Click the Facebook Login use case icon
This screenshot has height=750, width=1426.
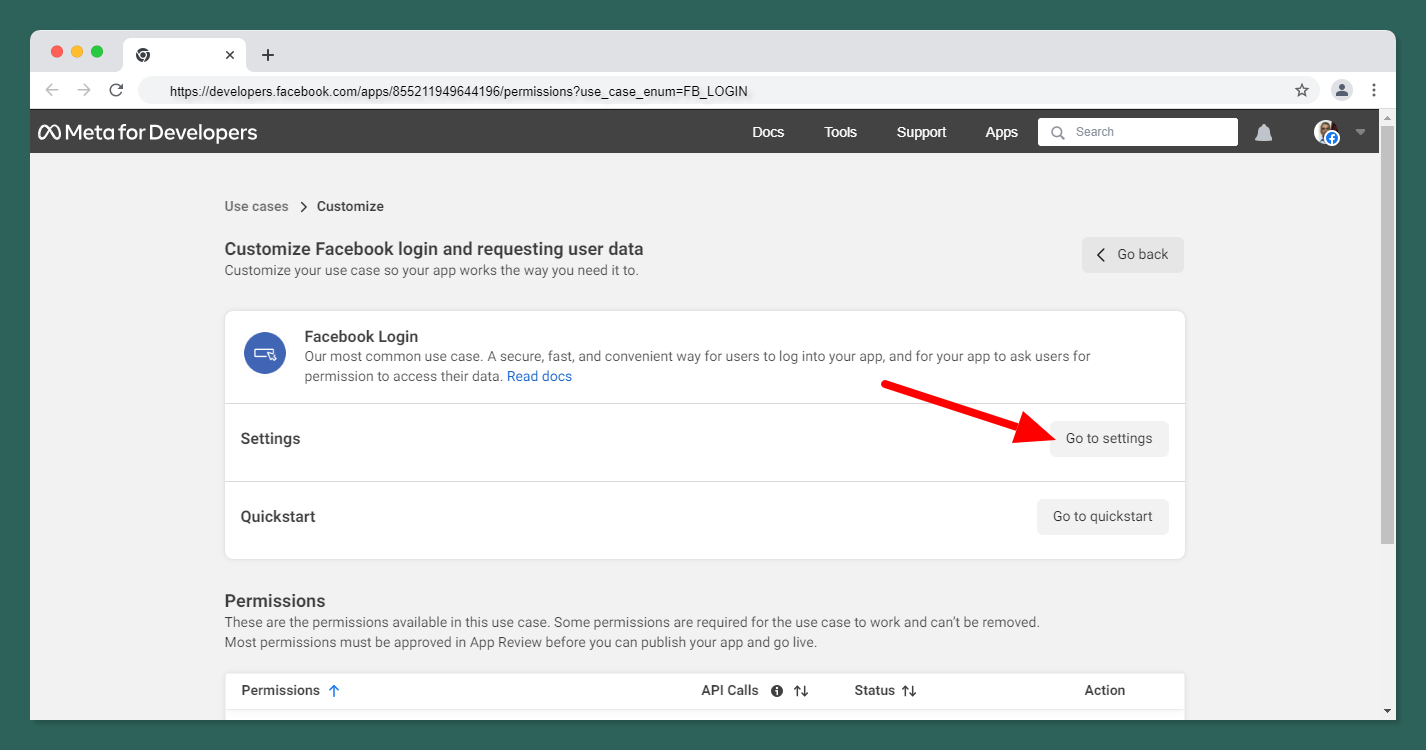(265, 353)
